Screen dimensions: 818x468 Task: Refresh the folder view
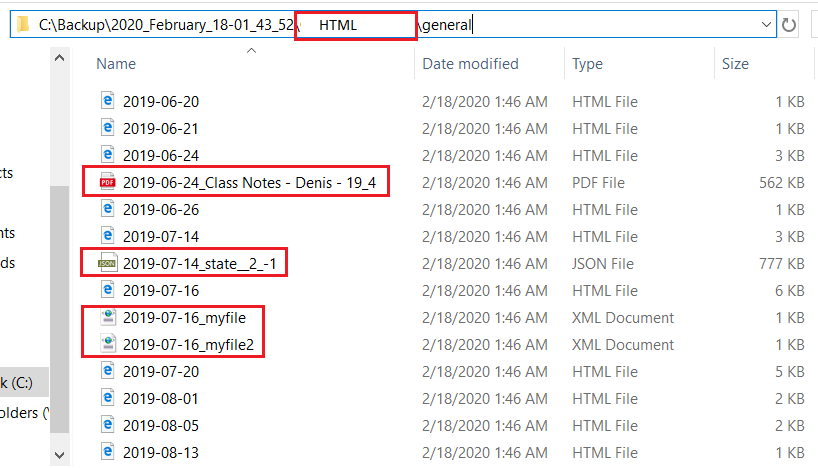[x=789, y=25]
